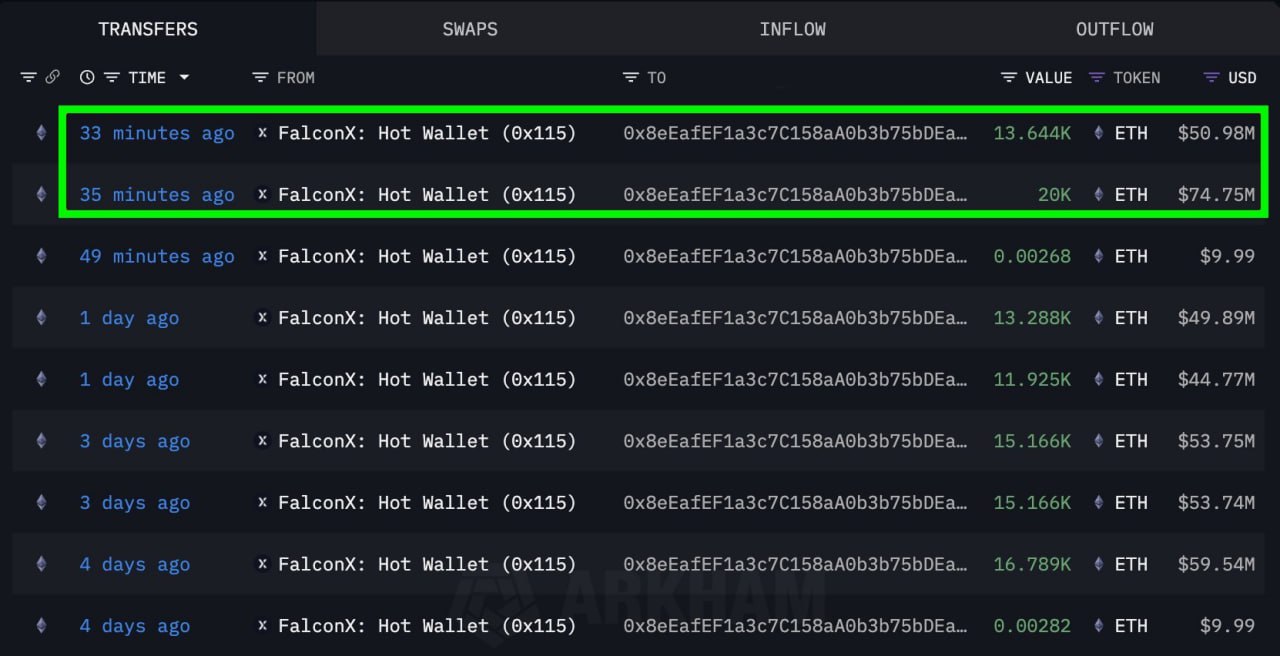Screen dimensions: 1280x656
Task: Click the $59.54M USD amount
Action: pyautogui.click(x=1216, y=564)
